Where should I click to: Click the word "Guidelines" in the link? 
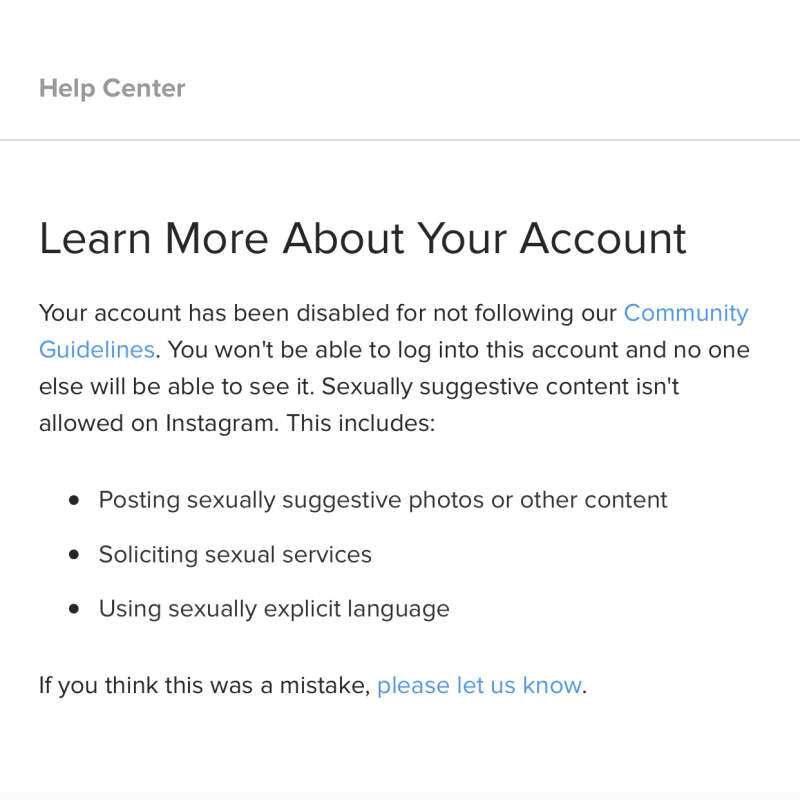click(96, 350)
